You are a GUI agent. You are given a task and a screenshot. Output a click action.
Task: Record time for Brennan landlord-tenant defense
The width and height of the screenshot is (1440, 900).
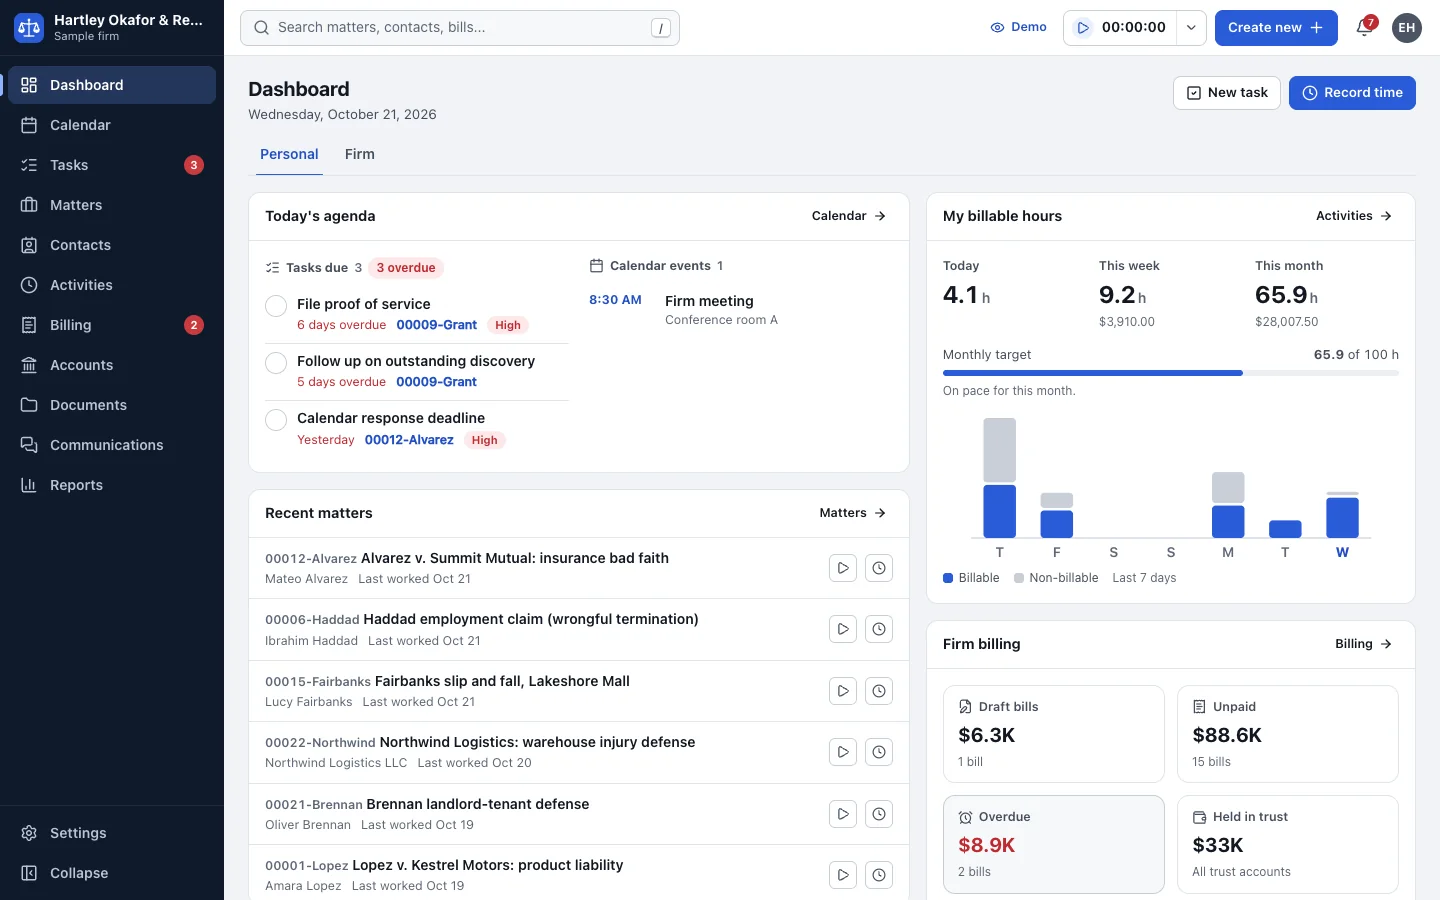(879, 814)
